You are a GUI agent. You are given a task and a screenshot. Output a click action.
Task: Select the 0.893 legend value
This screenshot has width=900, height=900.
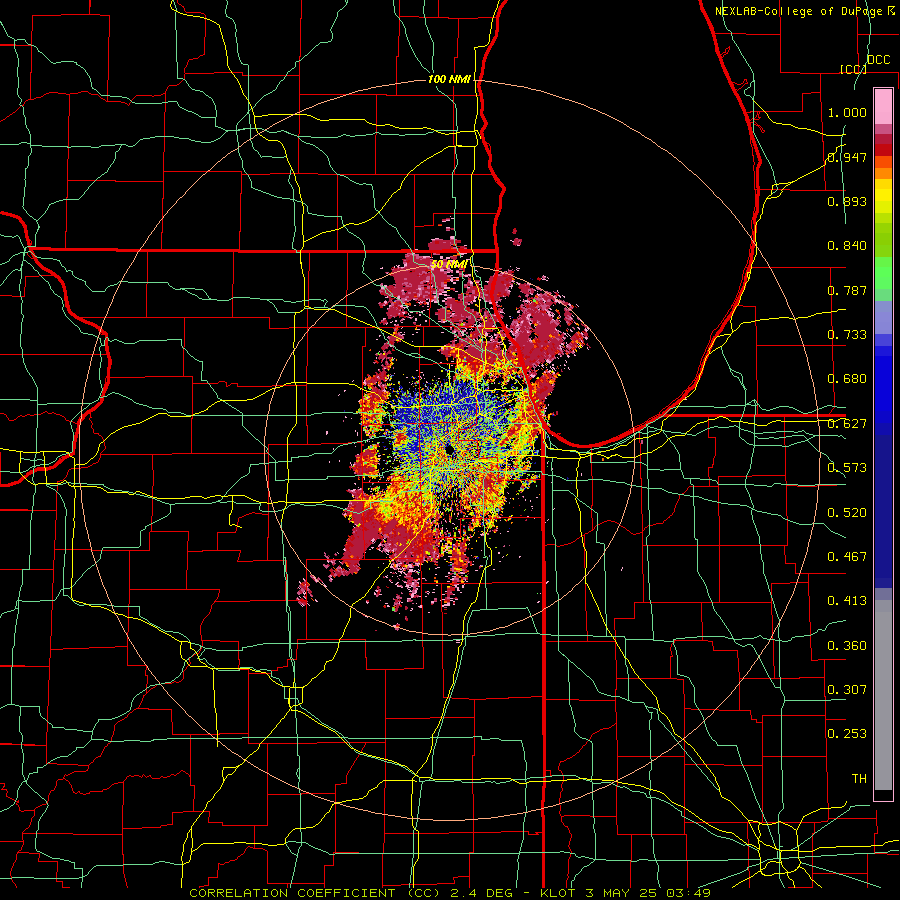[x=847, y=201]
